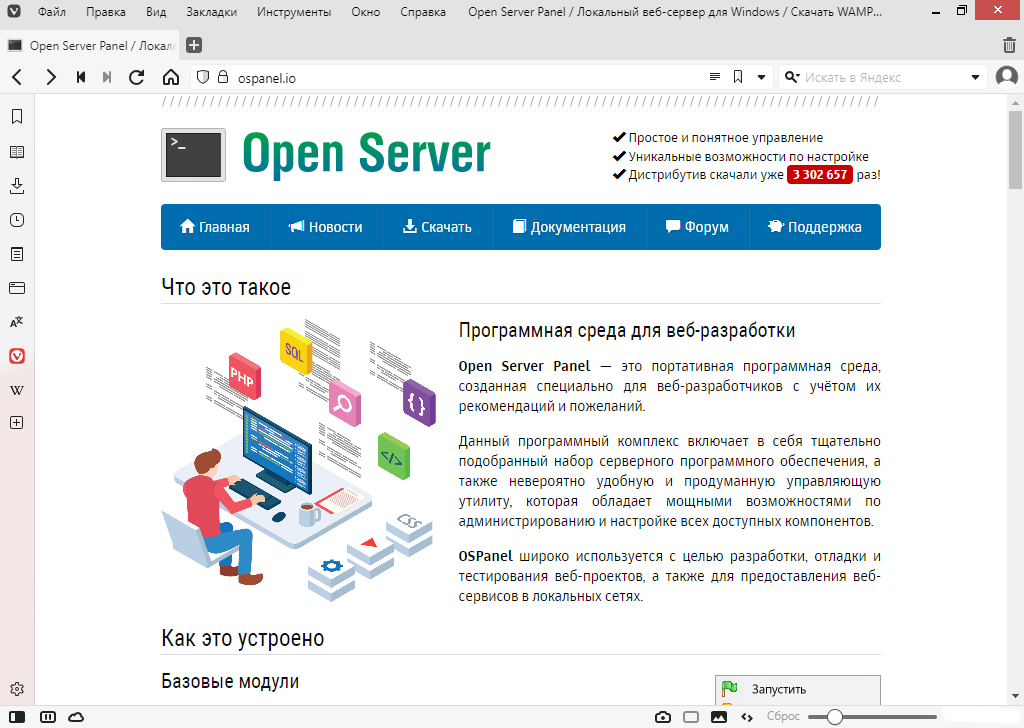Click the ospanel.io address field
The width and height of the screenshot is (1024, 728).
tap(450, 77)
